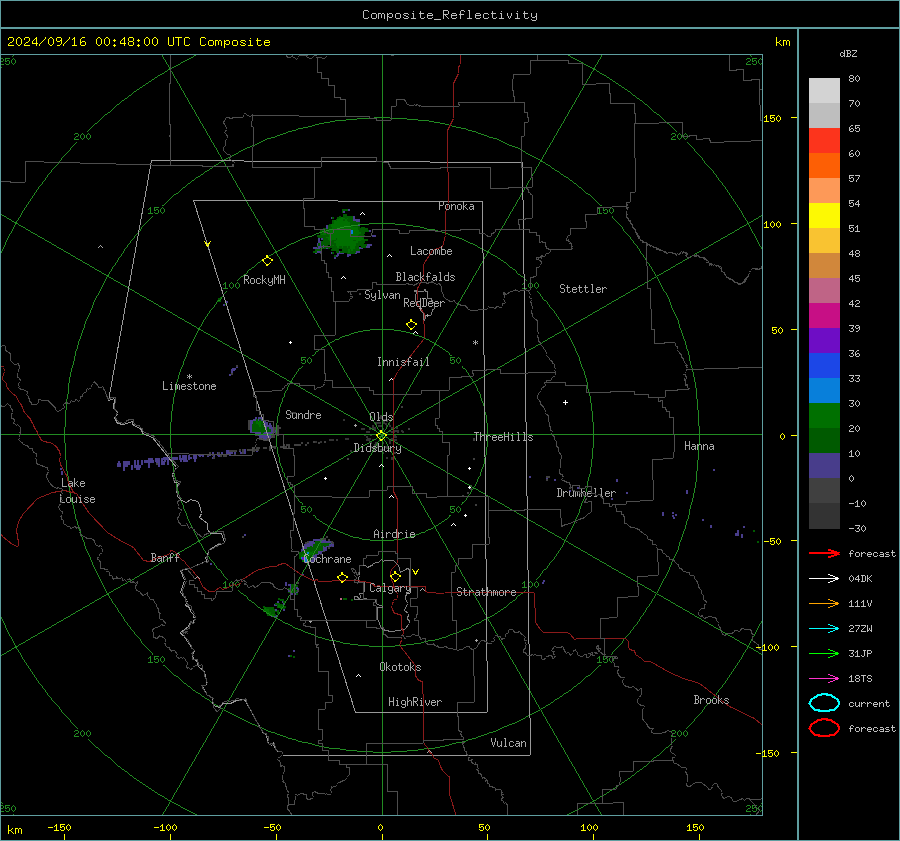Click the radar echo west of Sundre
Image resolution: width=900 pixels, height=841 pixels.
262,428
